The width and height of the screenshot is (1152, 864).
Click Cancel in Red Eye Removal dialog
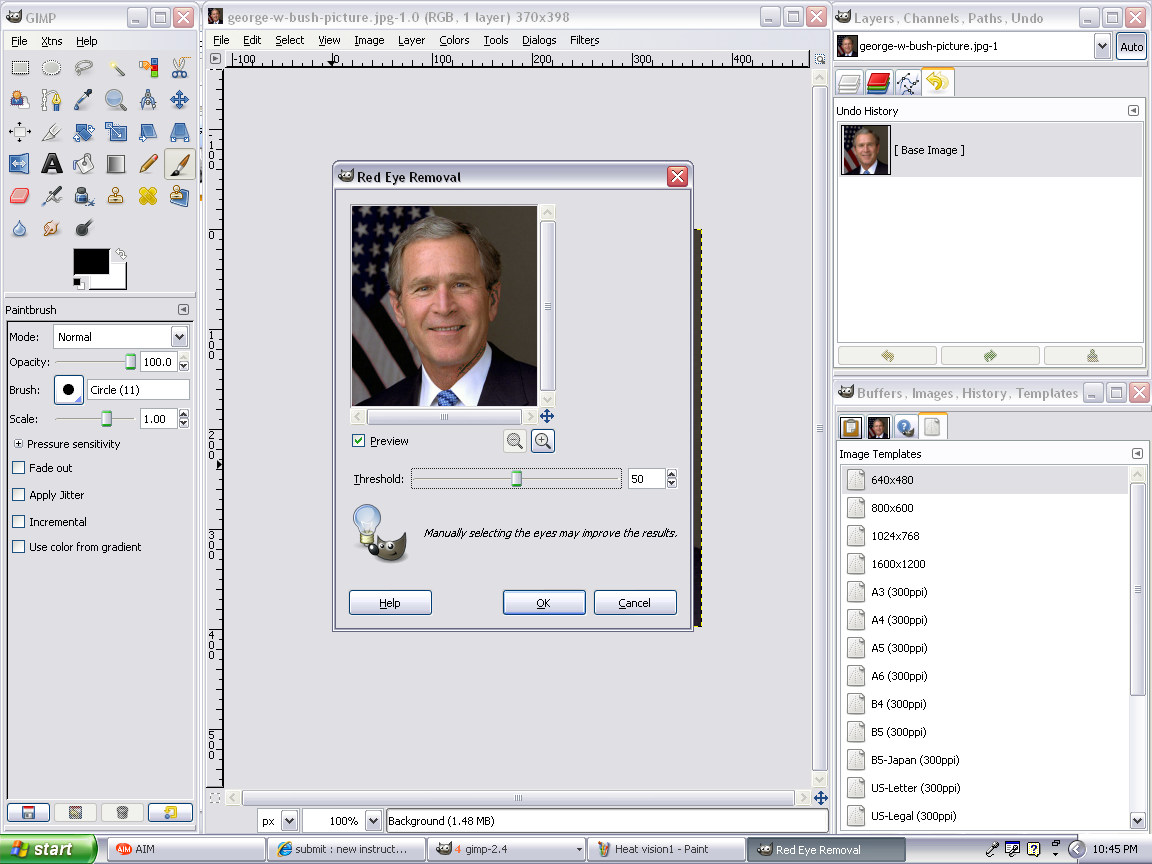pos(635,602)
